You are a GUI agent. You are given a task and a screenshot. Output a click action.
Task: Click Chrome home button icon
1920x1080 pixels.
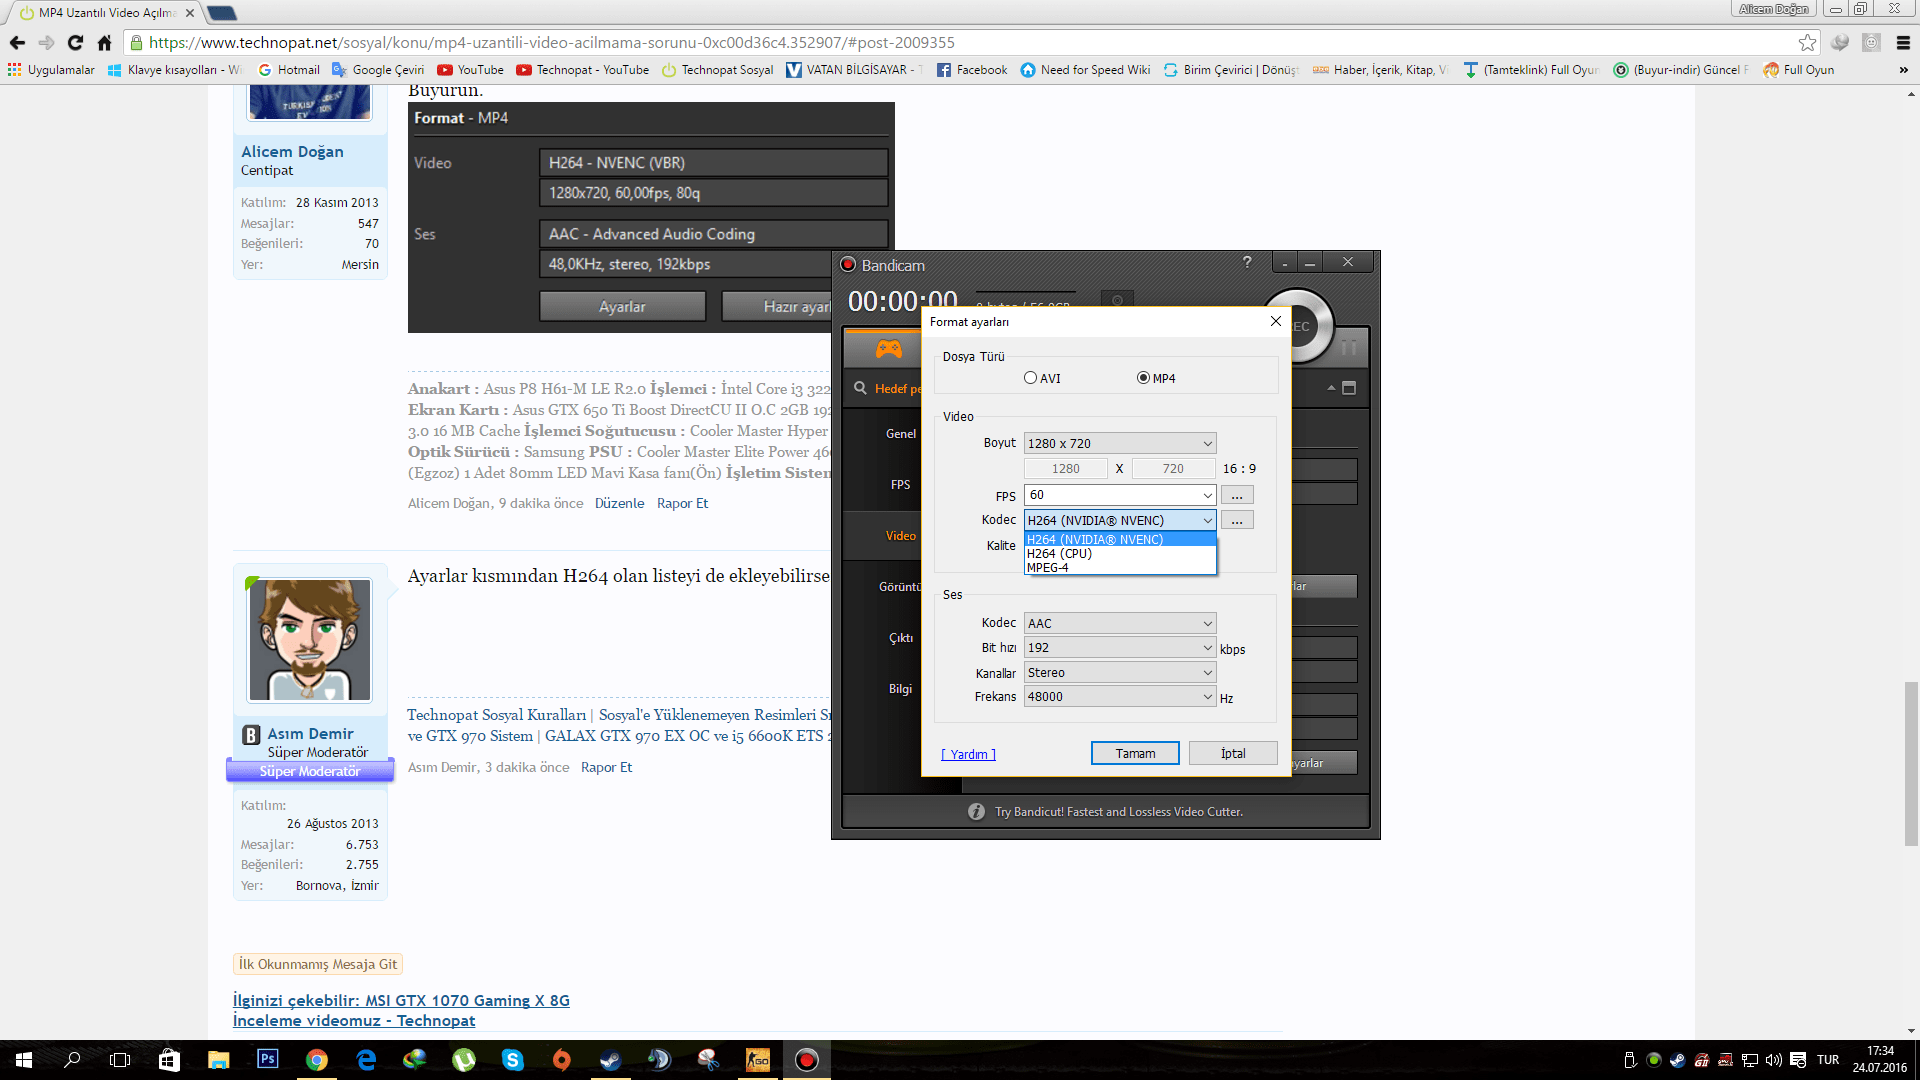104,42
